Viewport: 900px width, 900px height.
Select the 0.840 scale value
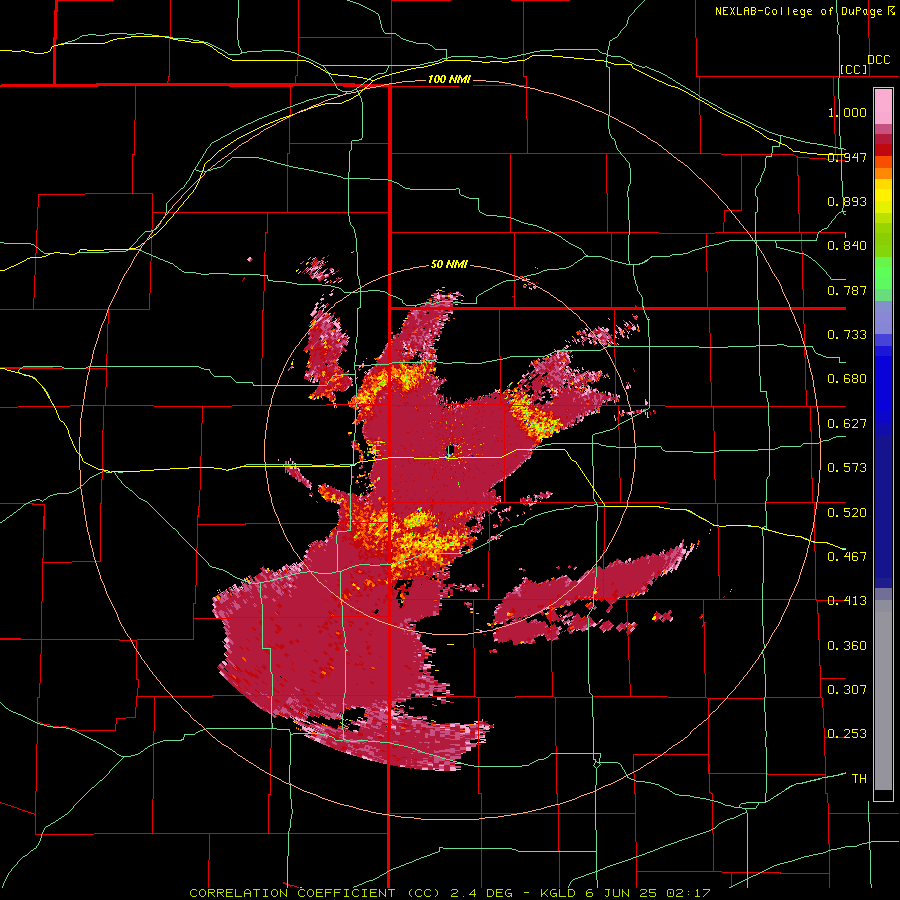(x=847, y=246)
